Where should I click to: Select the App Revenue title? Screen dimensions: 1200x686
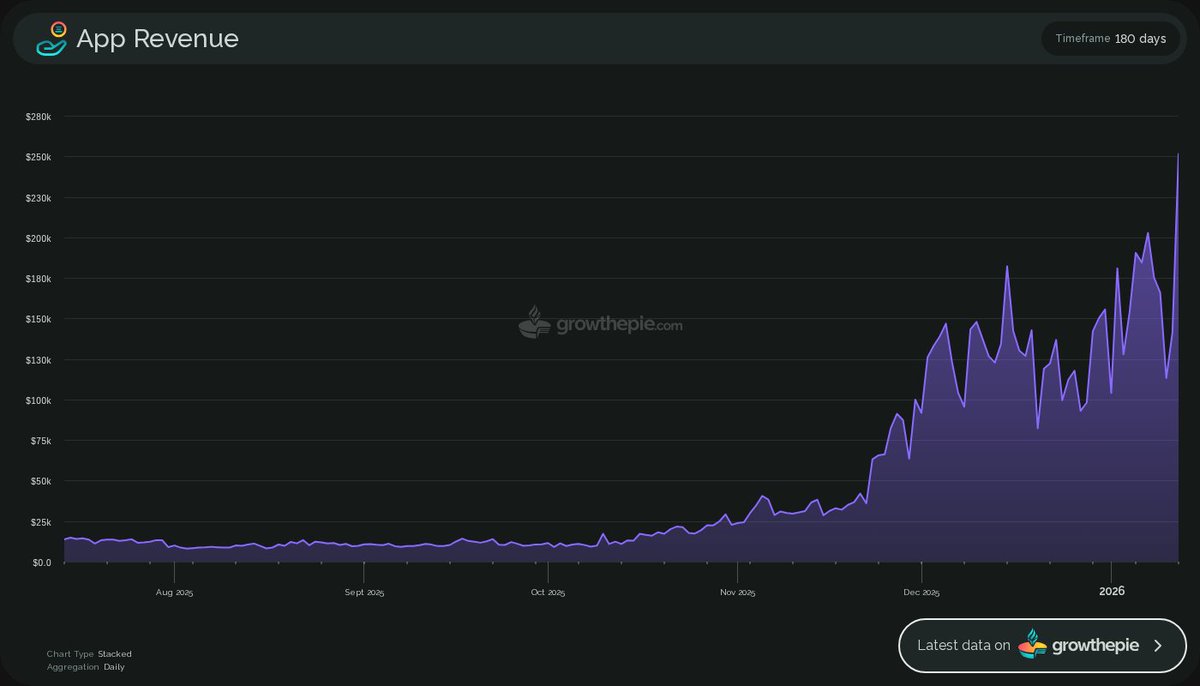point(157,38)
